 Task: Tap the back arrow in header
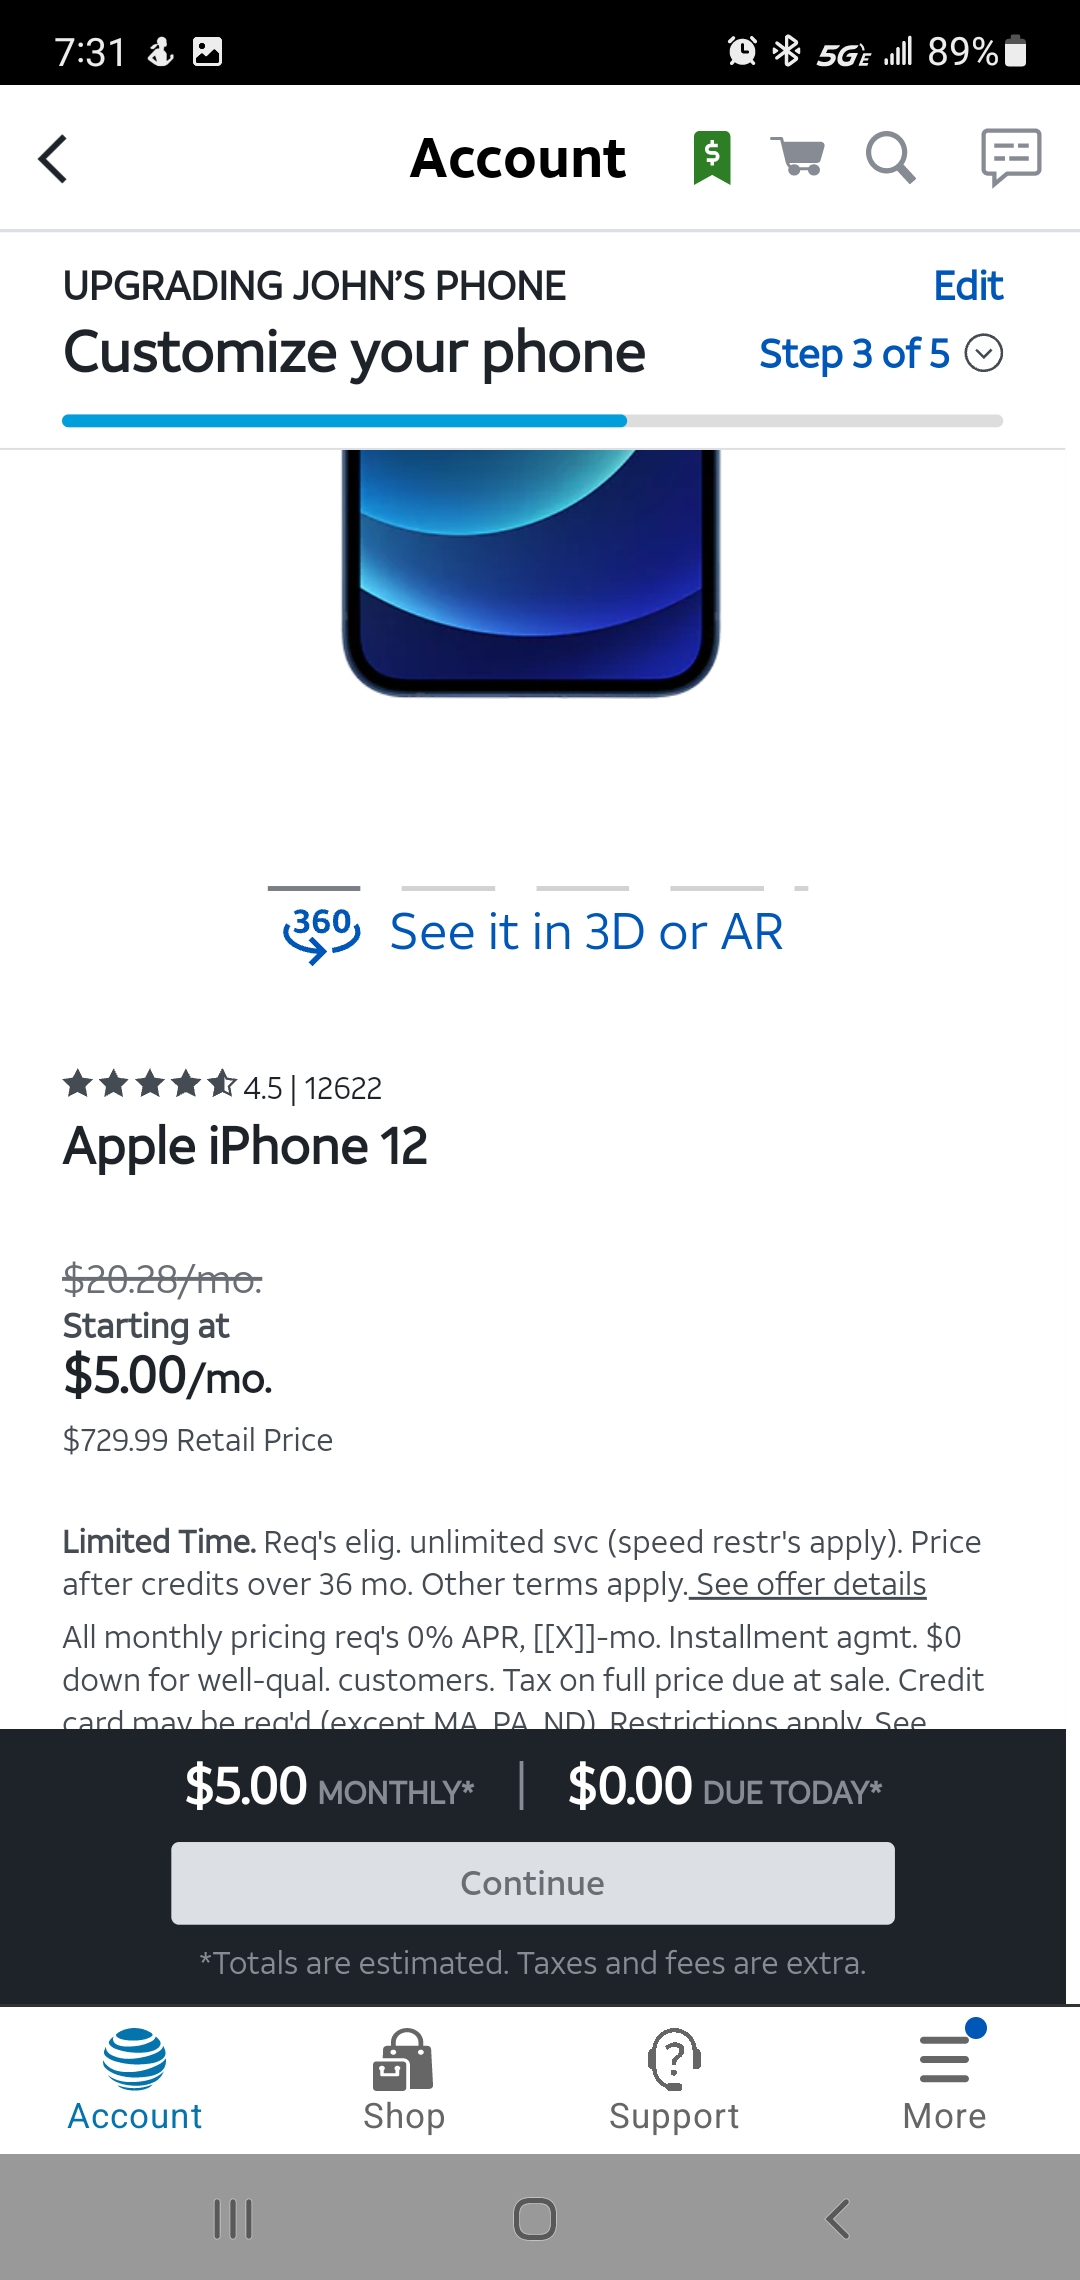tap(53, 159)
